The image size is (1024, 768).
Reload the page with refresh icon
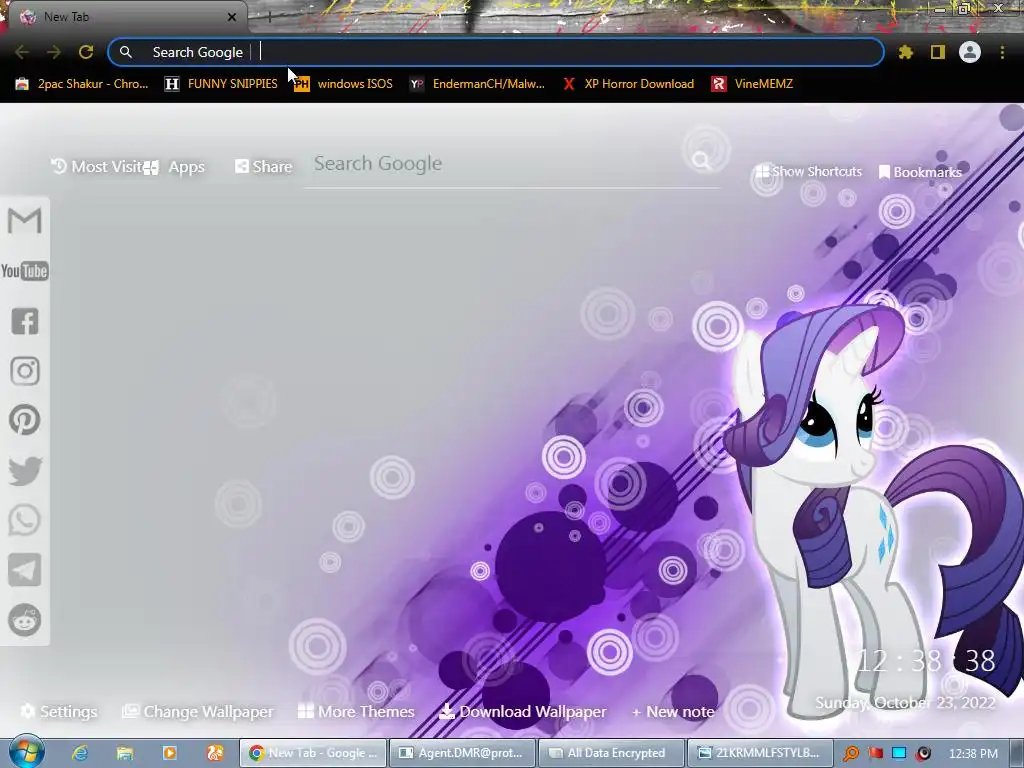[86, 52]
